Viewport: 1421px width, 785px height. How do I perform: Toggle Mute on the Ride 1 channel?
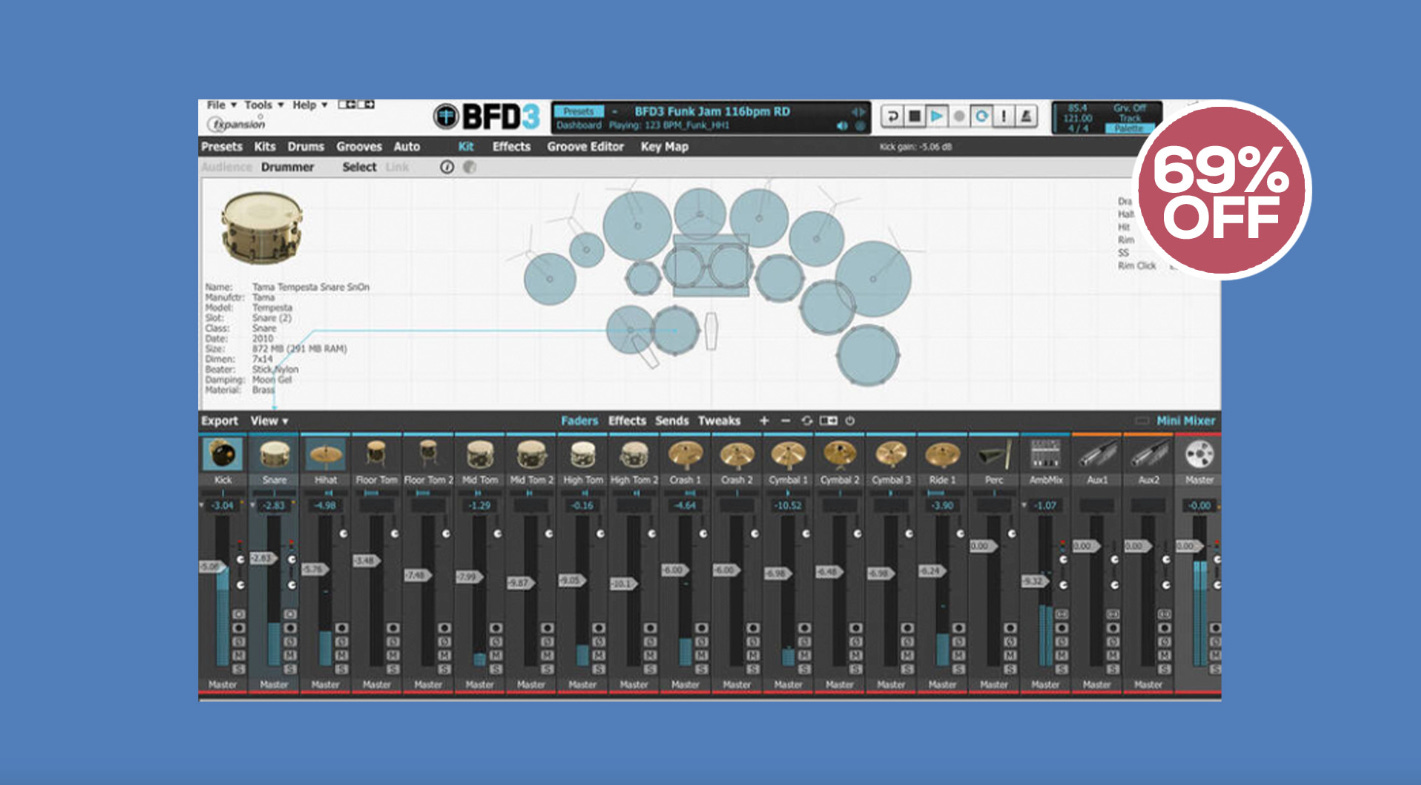pos(959,655)
